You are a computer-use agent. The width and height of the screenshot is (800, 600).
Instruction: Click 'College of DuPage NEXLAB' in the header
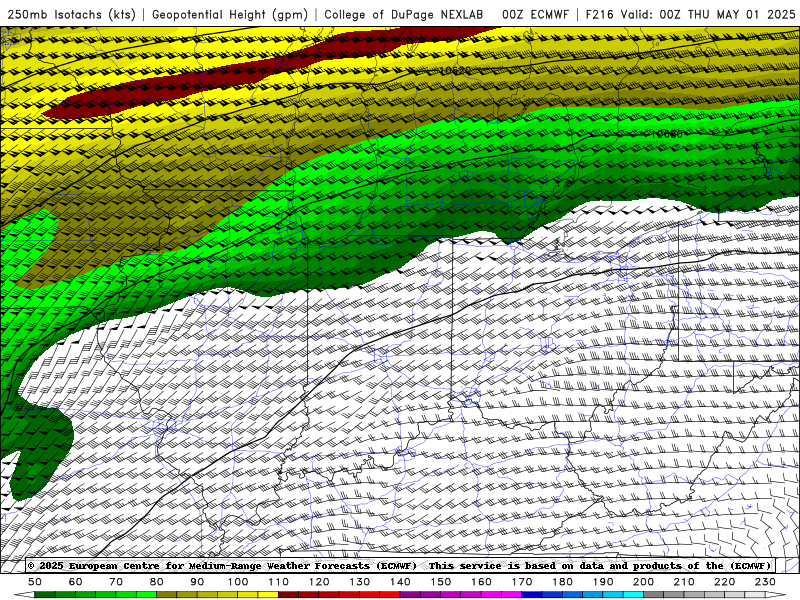pos(404,14)
